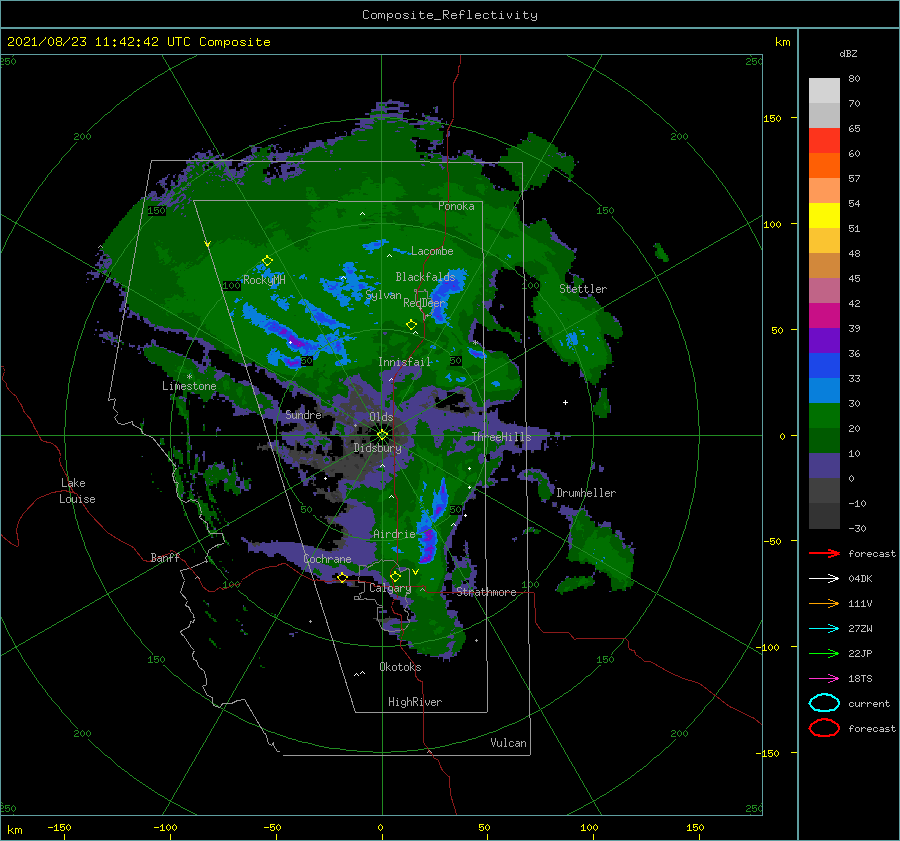Select the orange 111V arrow icon

(824, 603)
